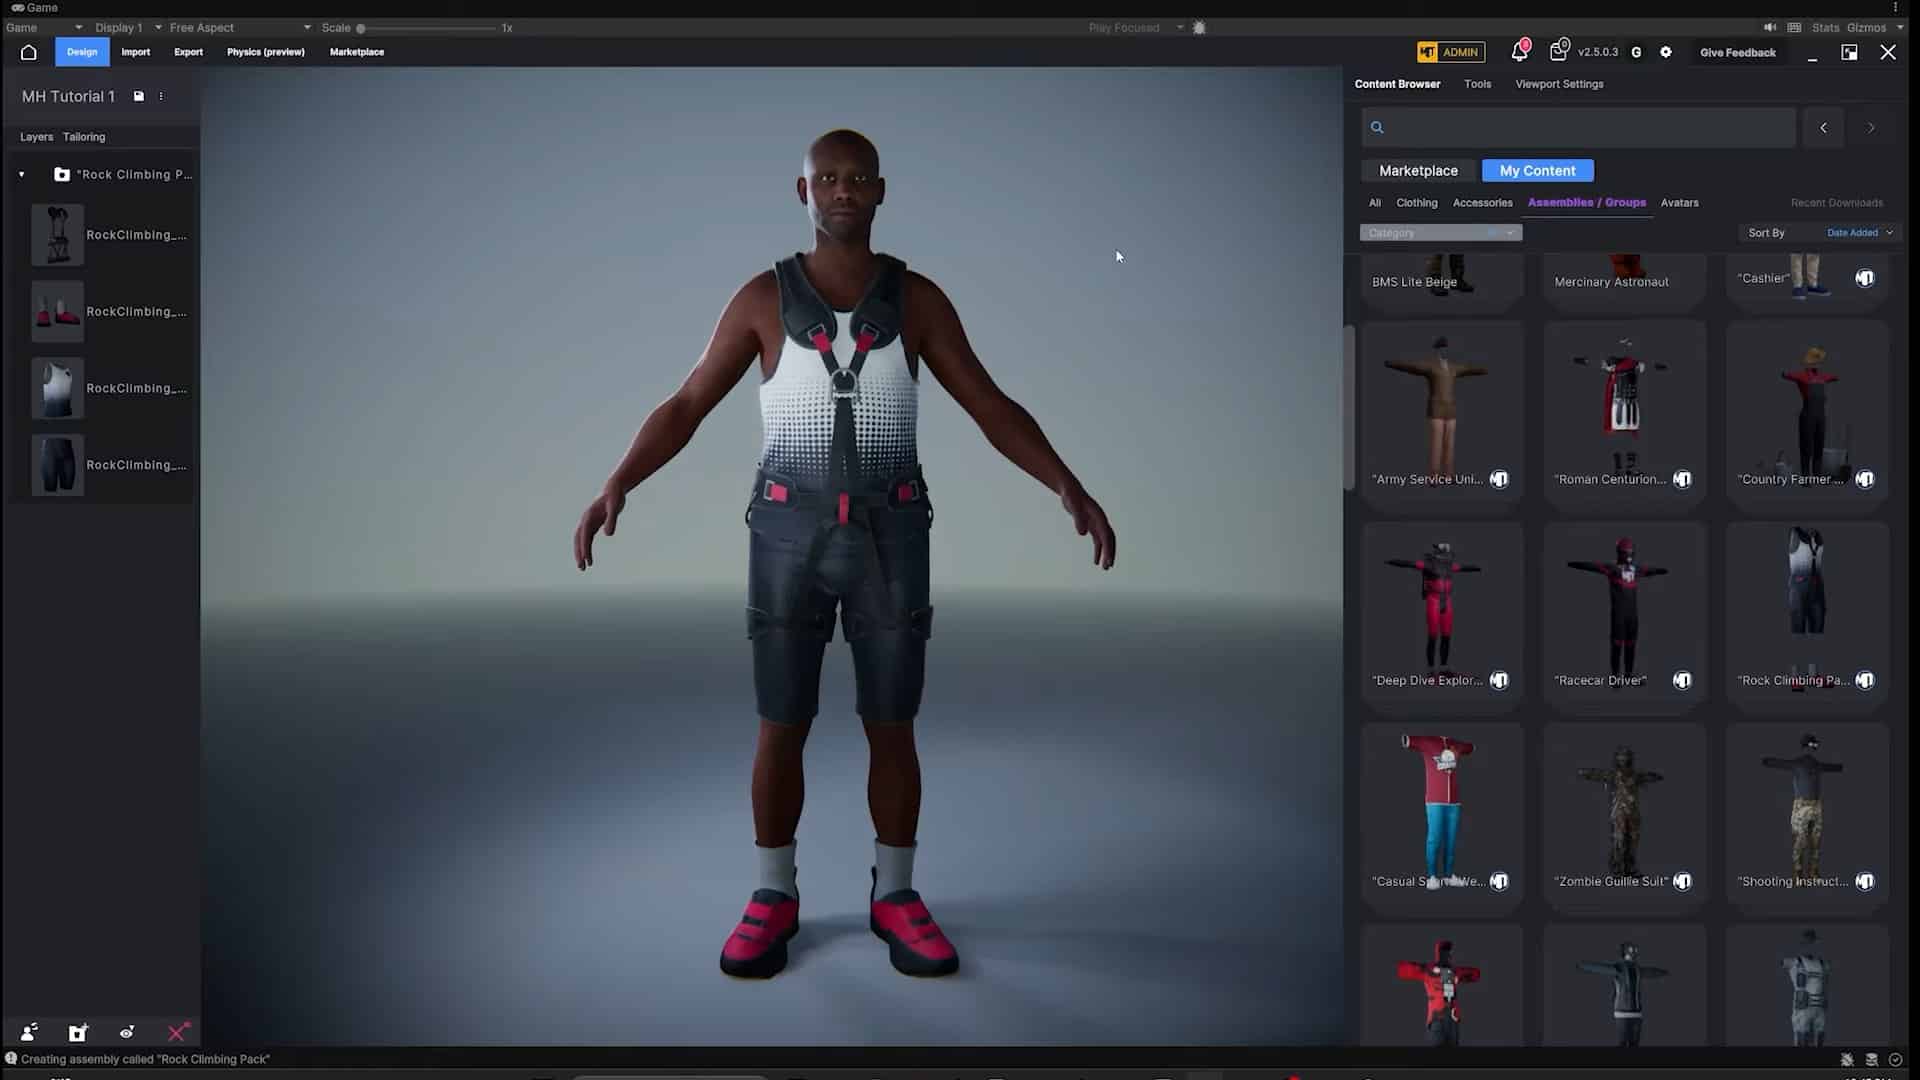Screen dimensions: 1920x1080
Task: Select the RockClimbing shoes thumbnail in left panel
Action: 57,311
